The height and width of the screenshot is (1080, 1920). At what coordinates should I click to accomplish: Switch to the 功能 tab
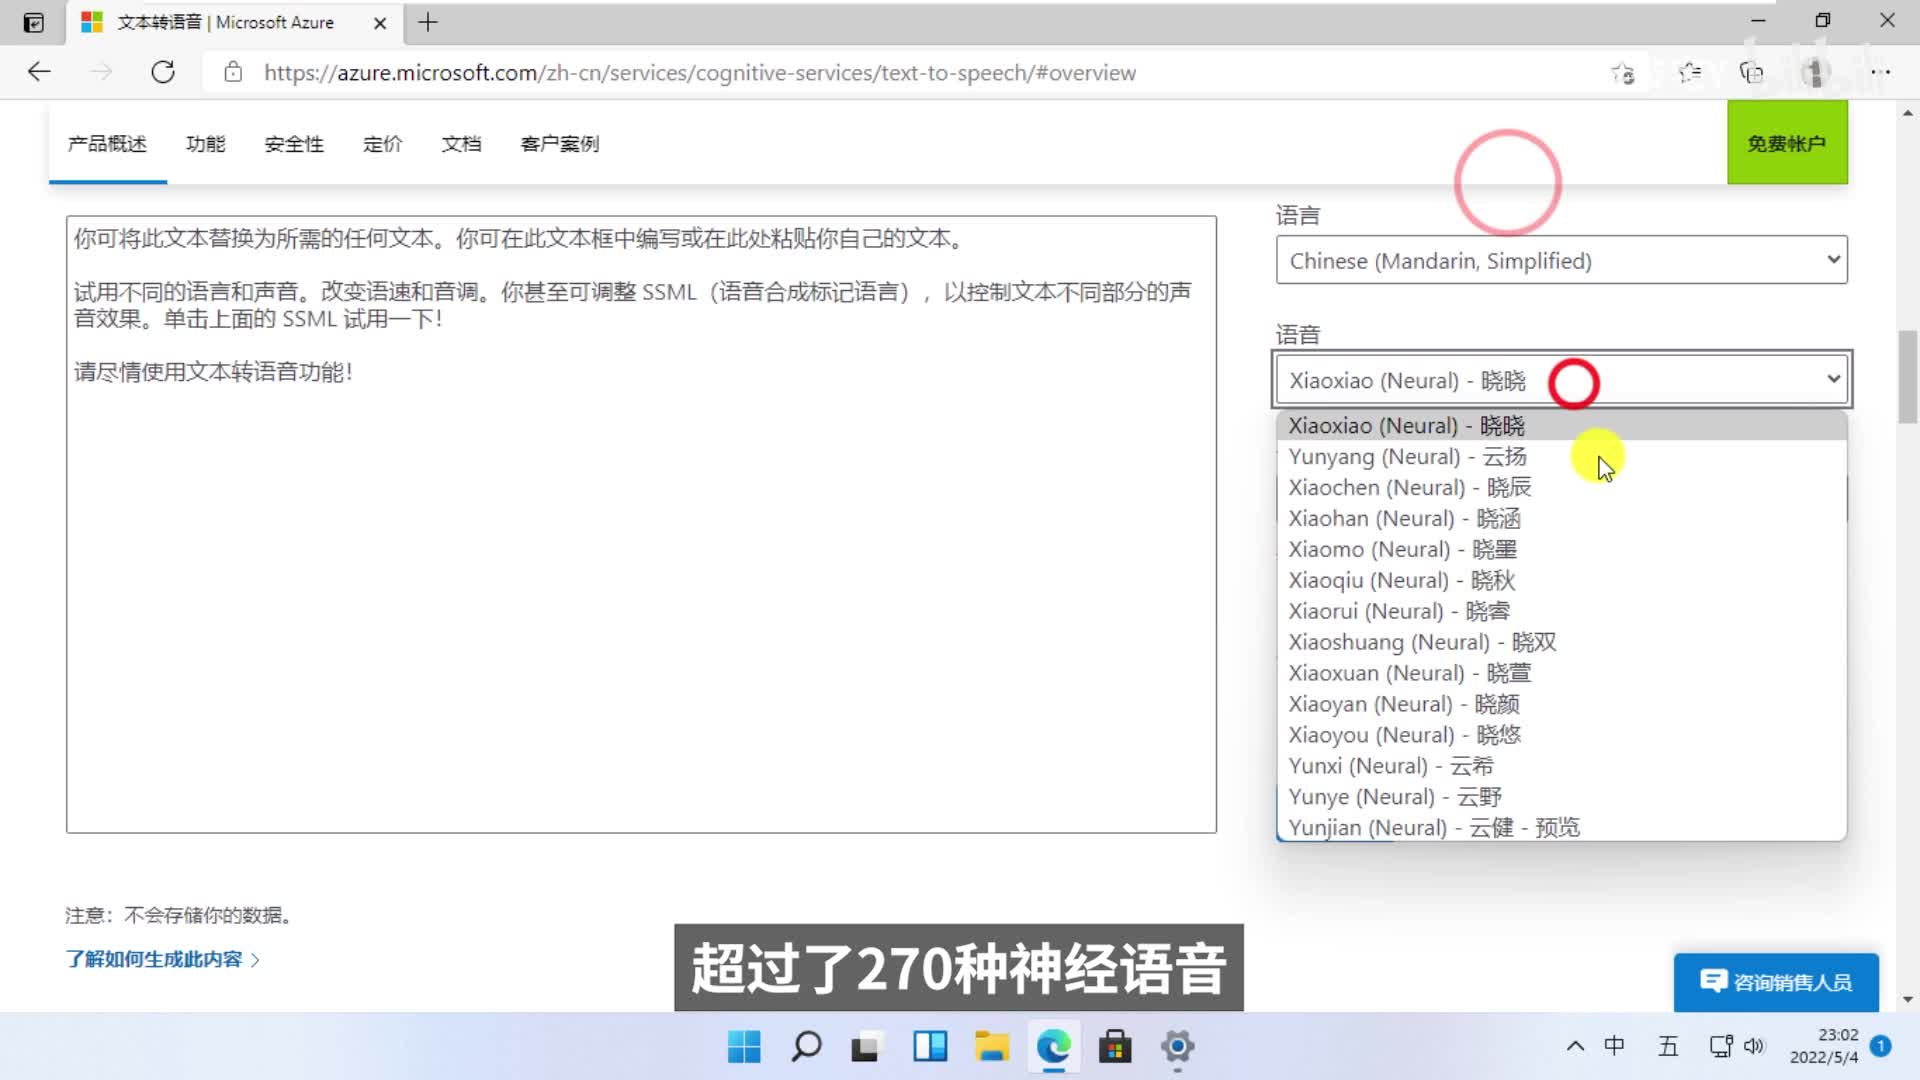(206, 144)
